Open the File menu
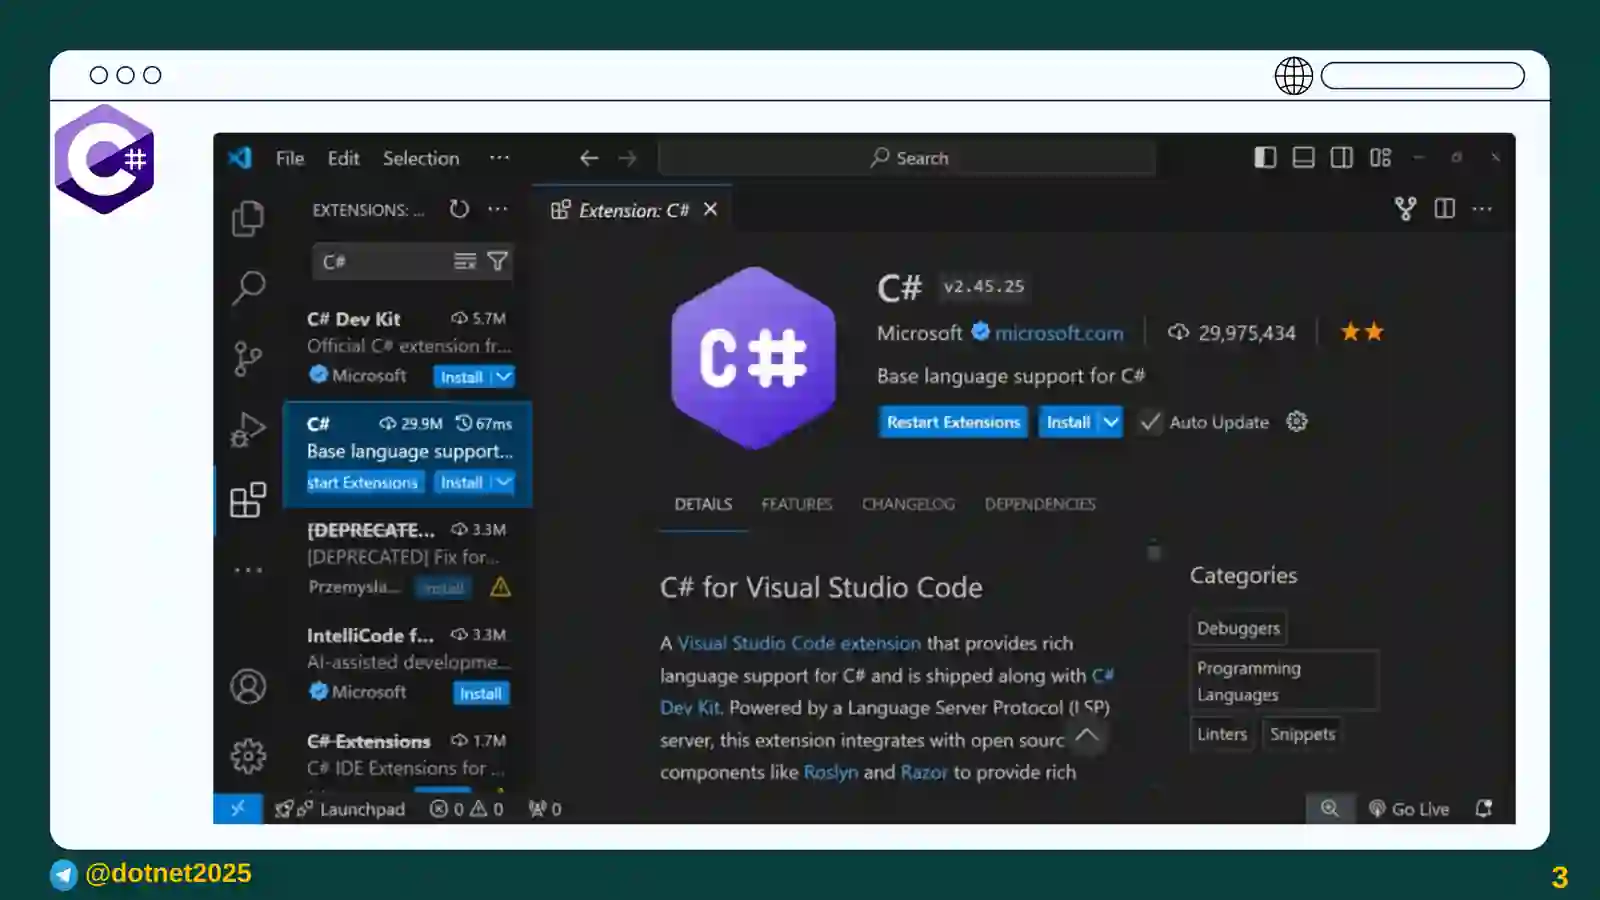Image resolution: width=1600 pixels, height=900 pixels. (x=290, y=158)
